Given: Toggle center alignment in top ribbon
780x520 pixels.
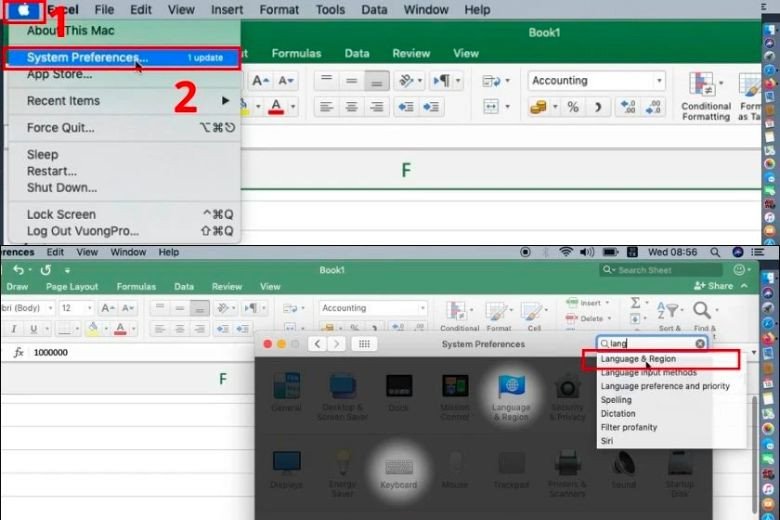Looking at the screenshot, I should pyautogui.click(x=351, y=107).
